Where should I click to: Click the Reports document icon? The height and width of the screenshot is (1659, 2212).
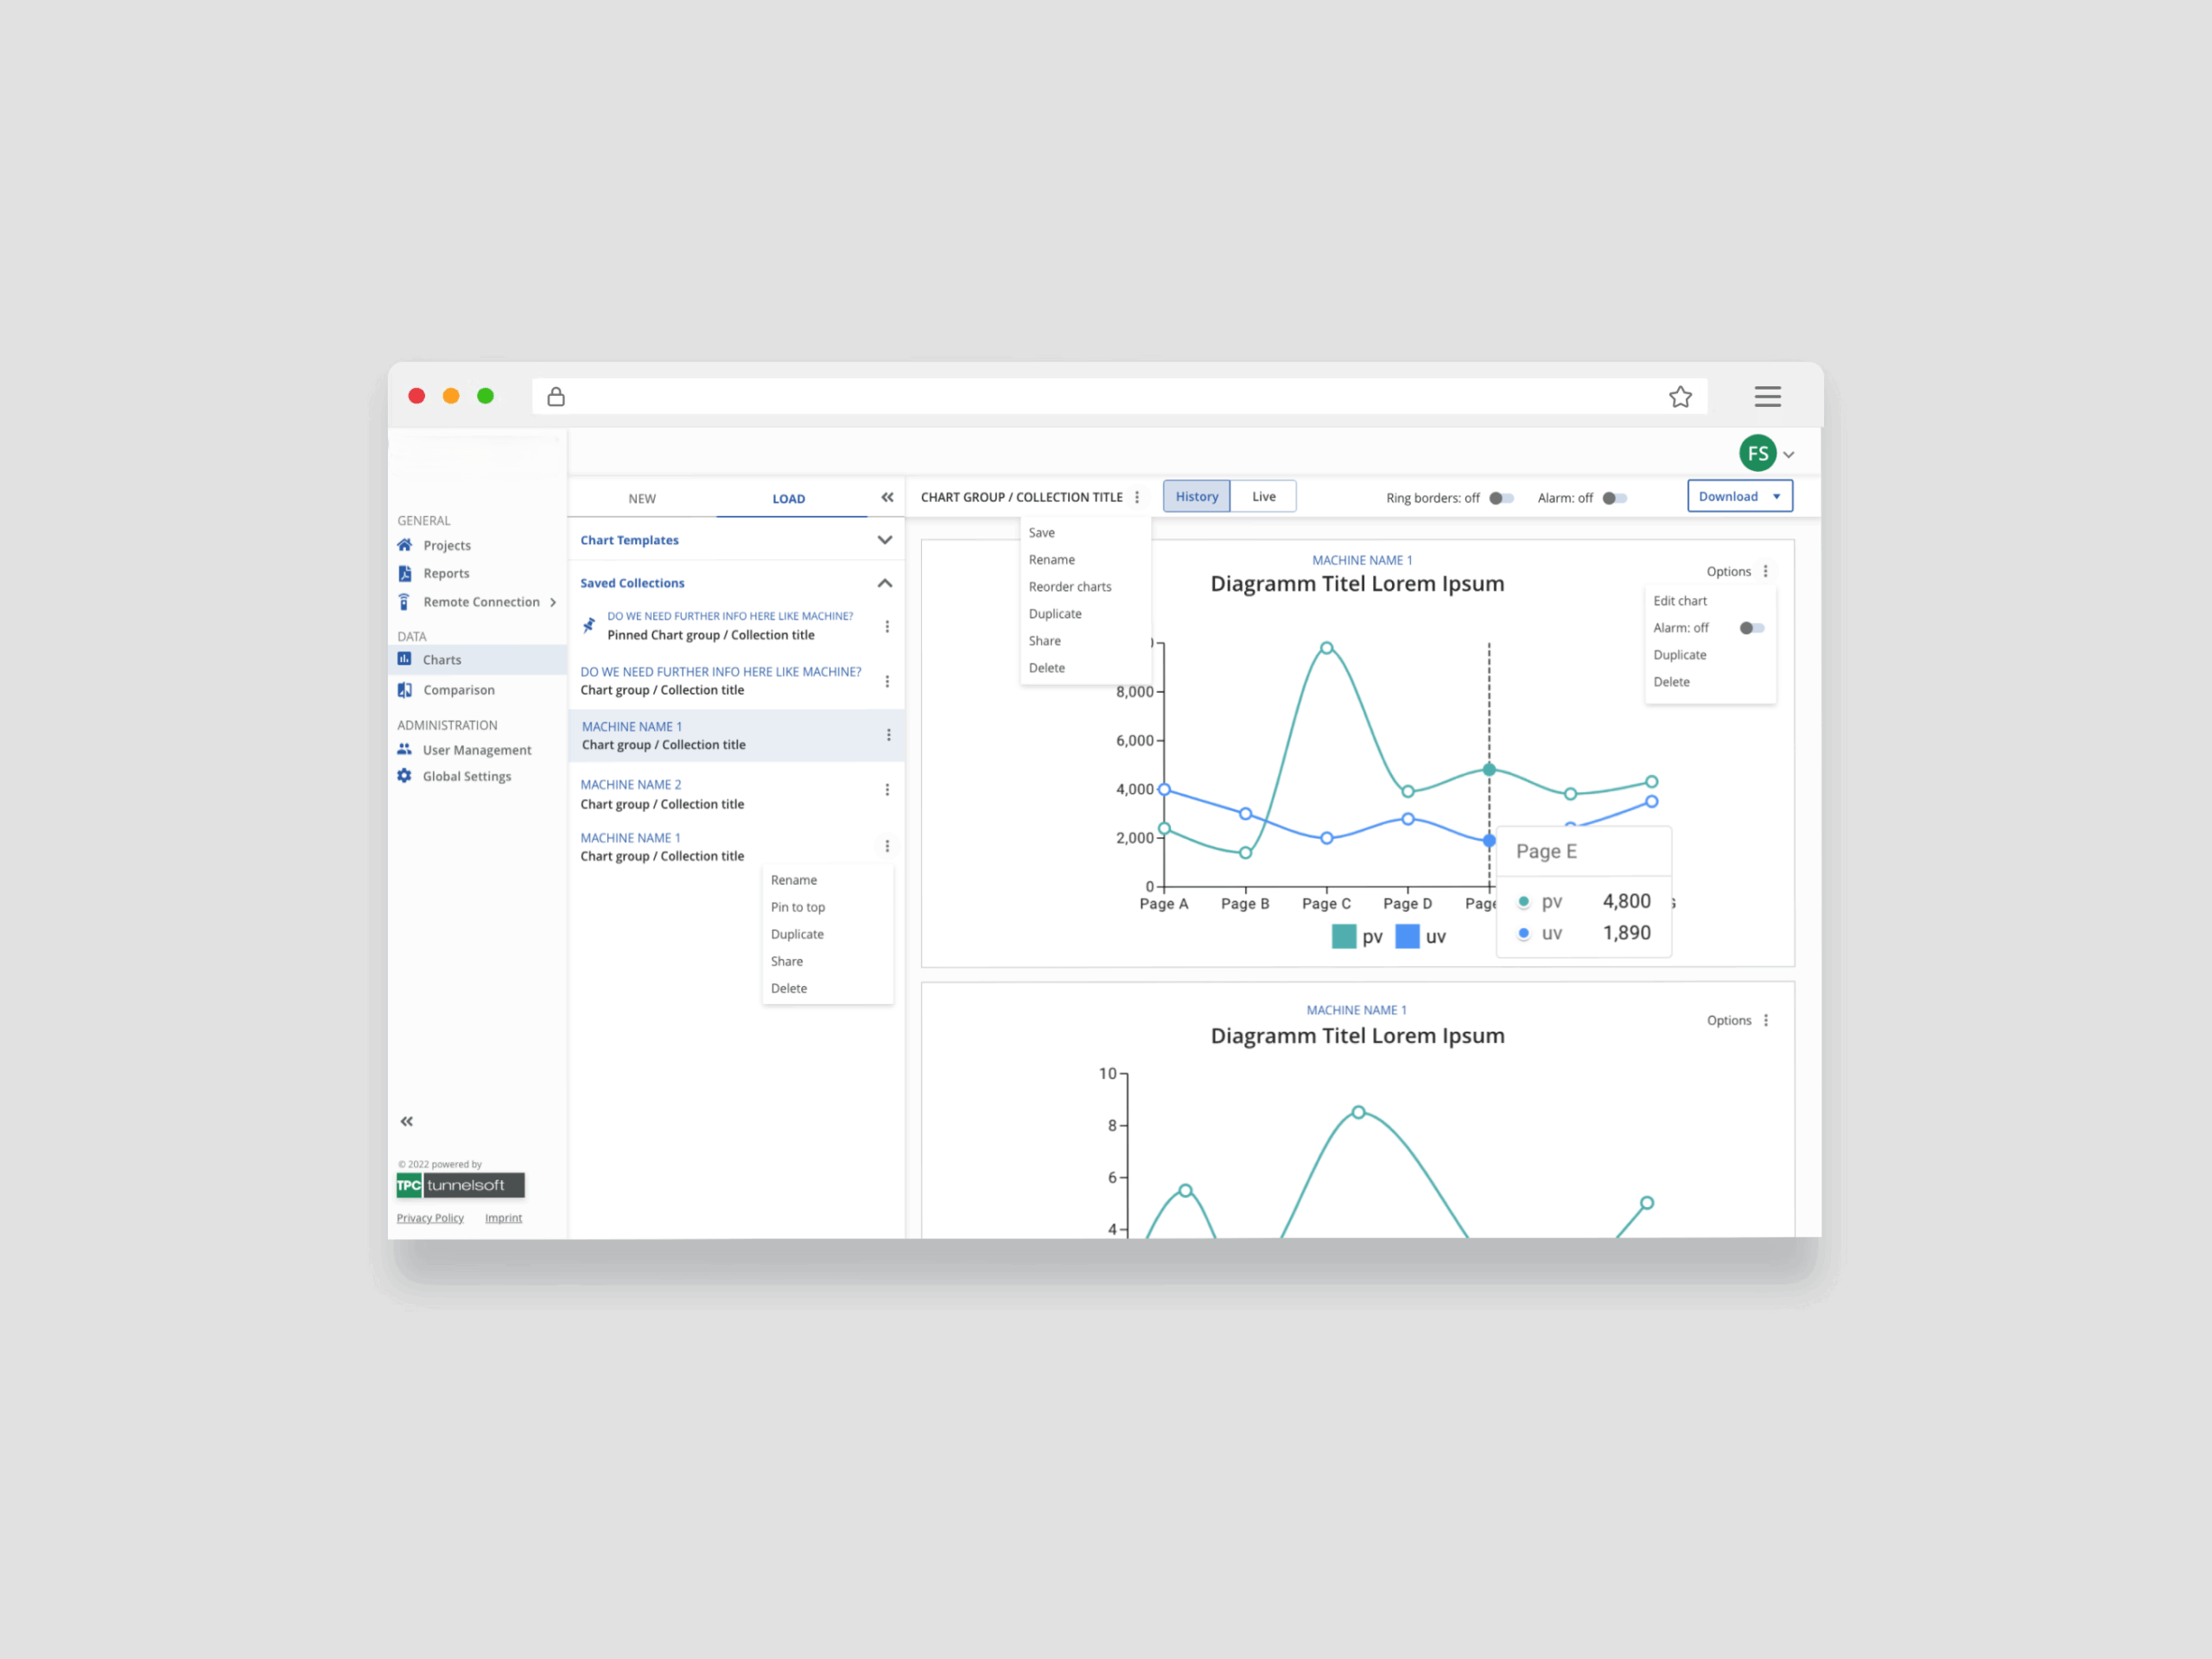click(404, 573)
